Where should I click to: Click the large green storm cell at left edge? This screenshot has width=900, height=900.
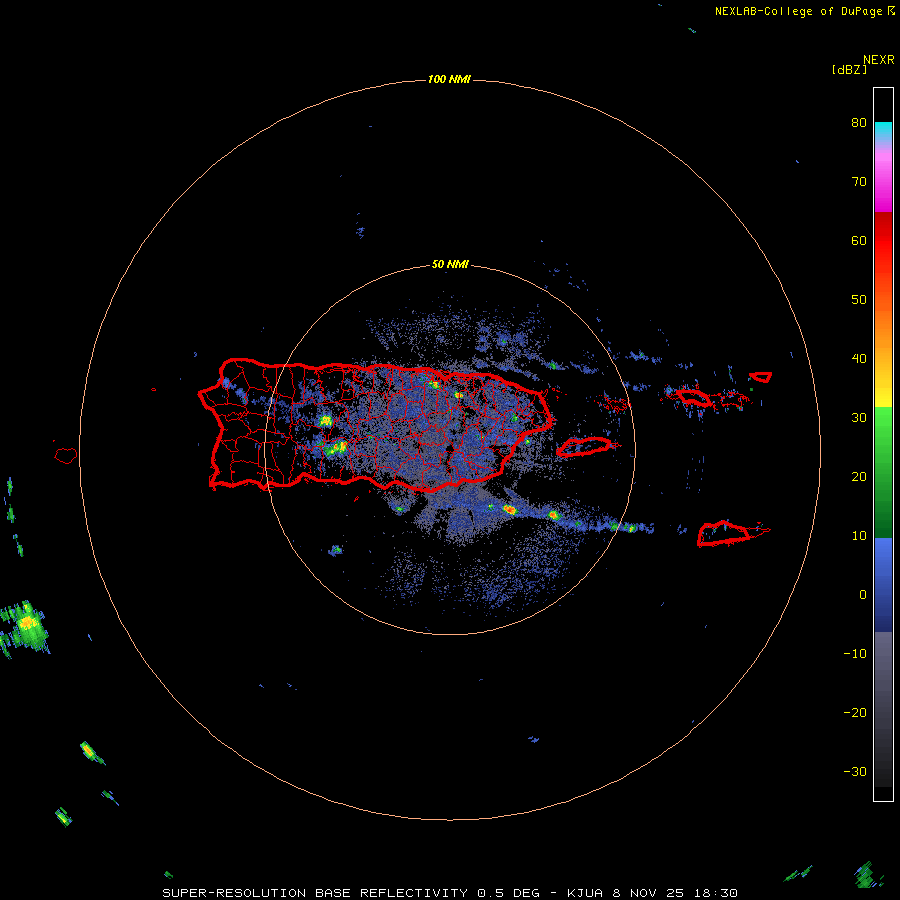click(25, 627)
